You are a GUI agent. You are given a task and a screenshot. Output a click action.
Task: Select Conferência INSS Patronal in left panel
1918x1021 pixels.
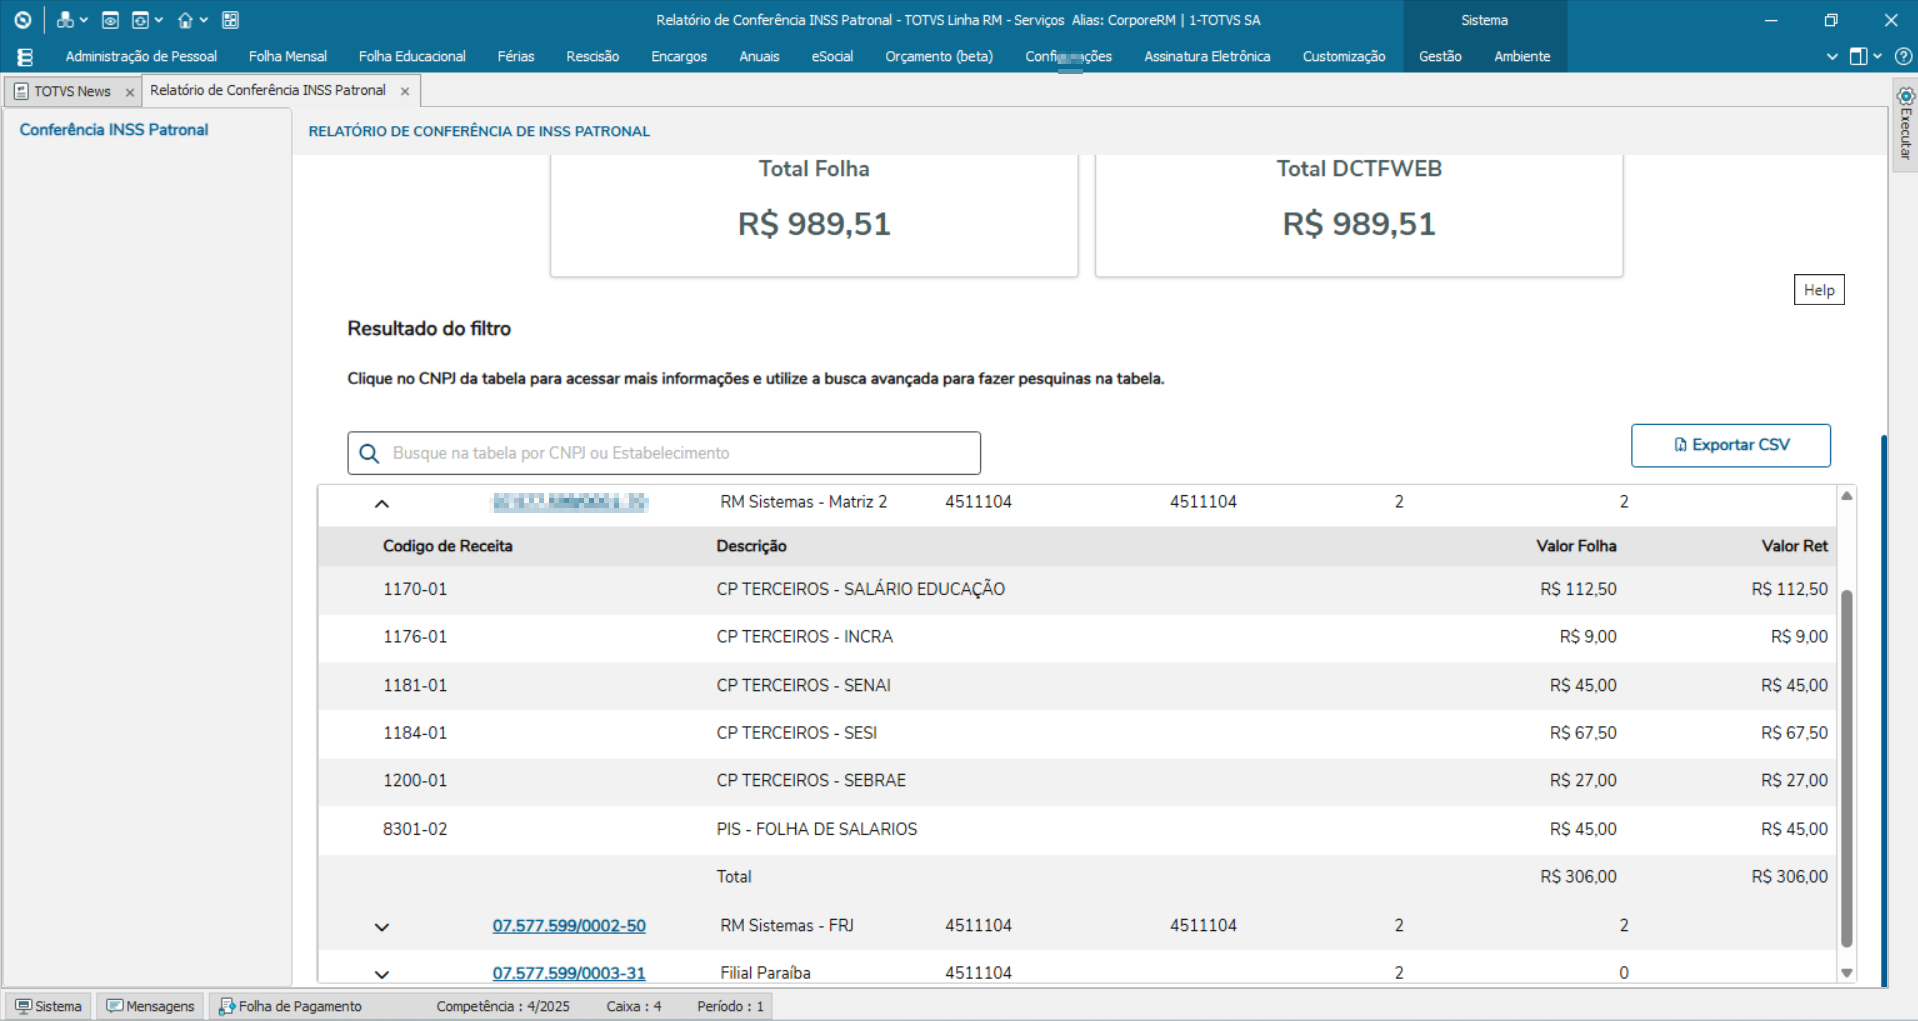[x=114, y=130]
